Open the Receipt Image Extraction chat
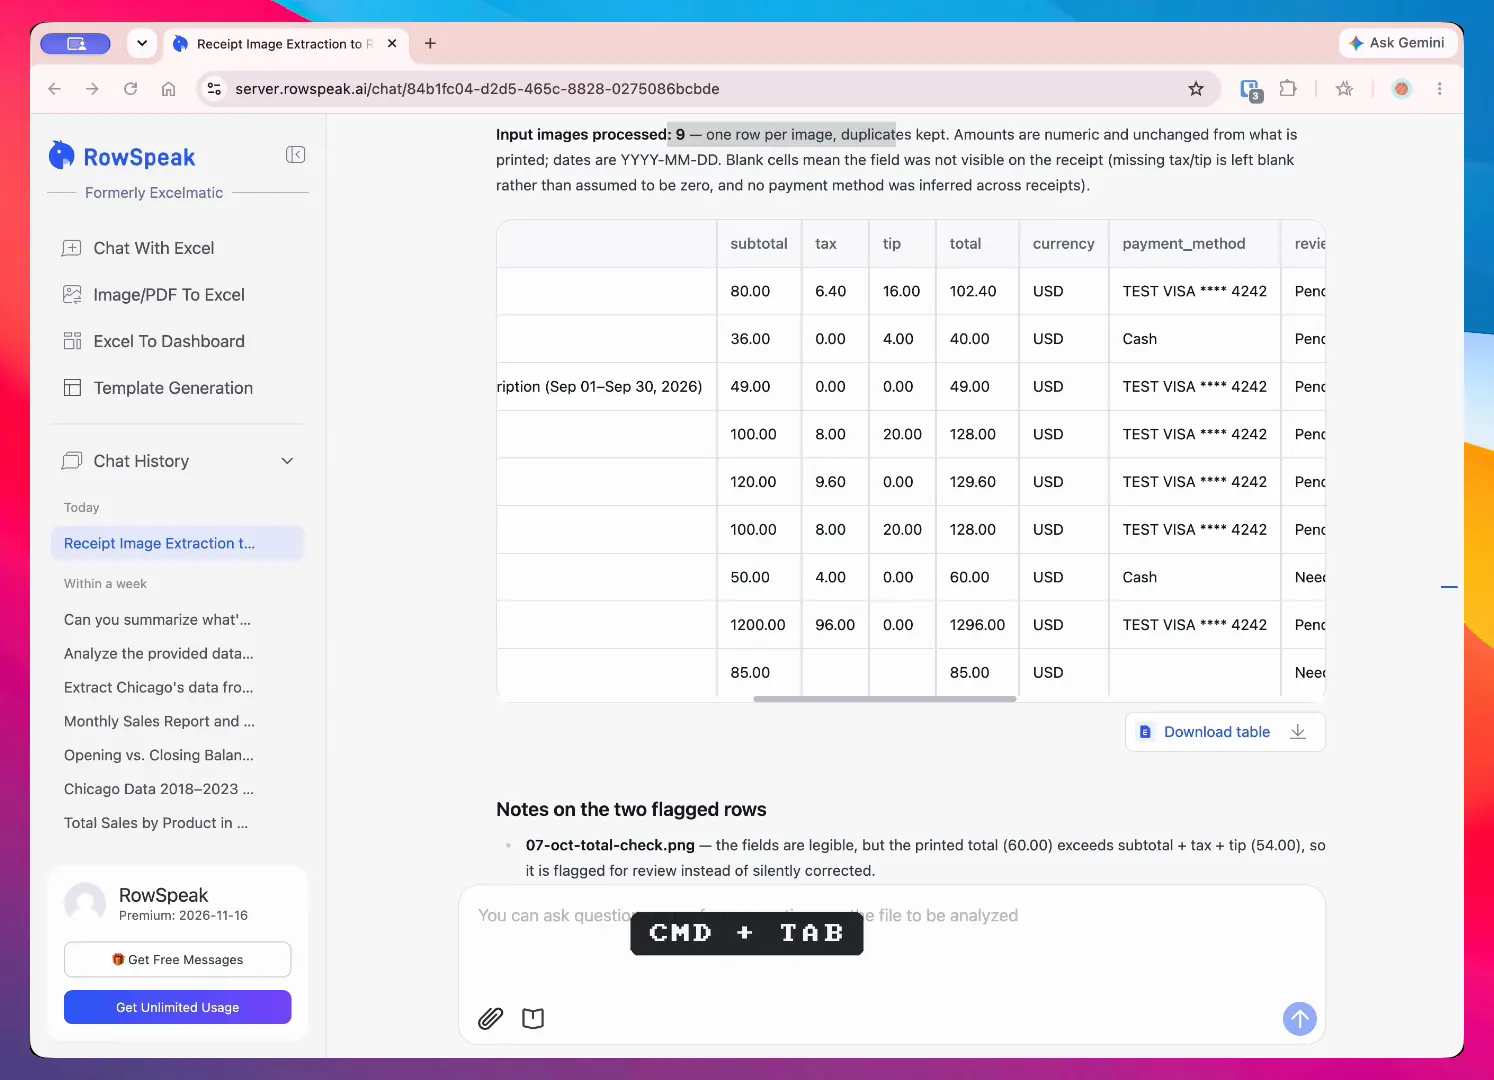 click(177, 543)
